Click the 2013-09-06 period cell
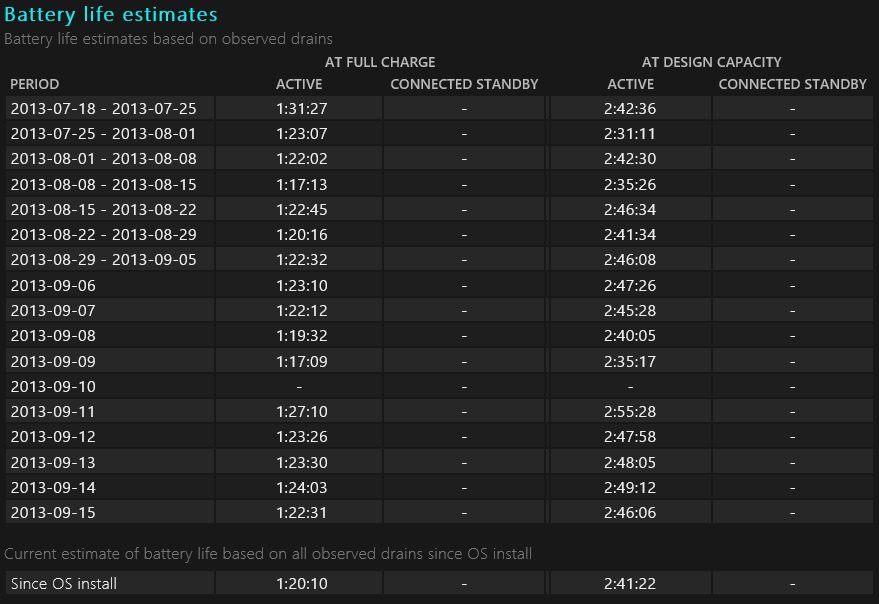Screen dimensions: 879x604 point(53,286)
